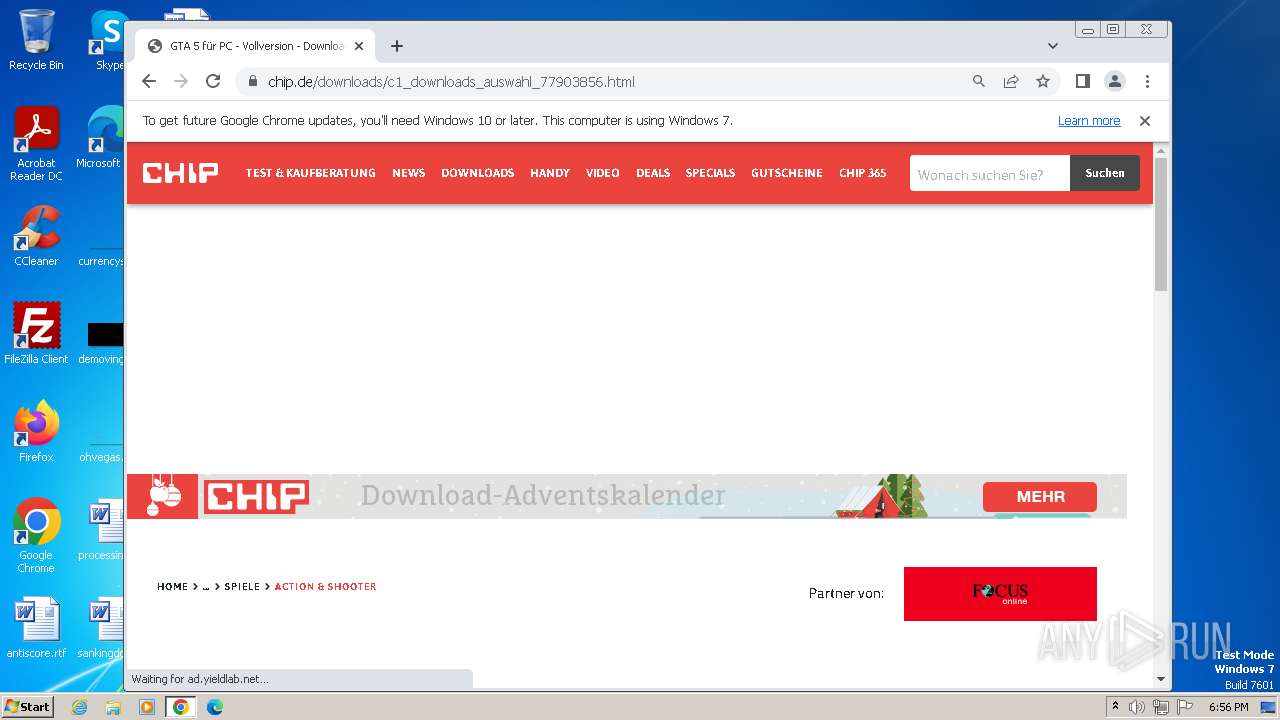
Task: Click the SPIELE breadcrumb link
Action: (x=242, y=587)
